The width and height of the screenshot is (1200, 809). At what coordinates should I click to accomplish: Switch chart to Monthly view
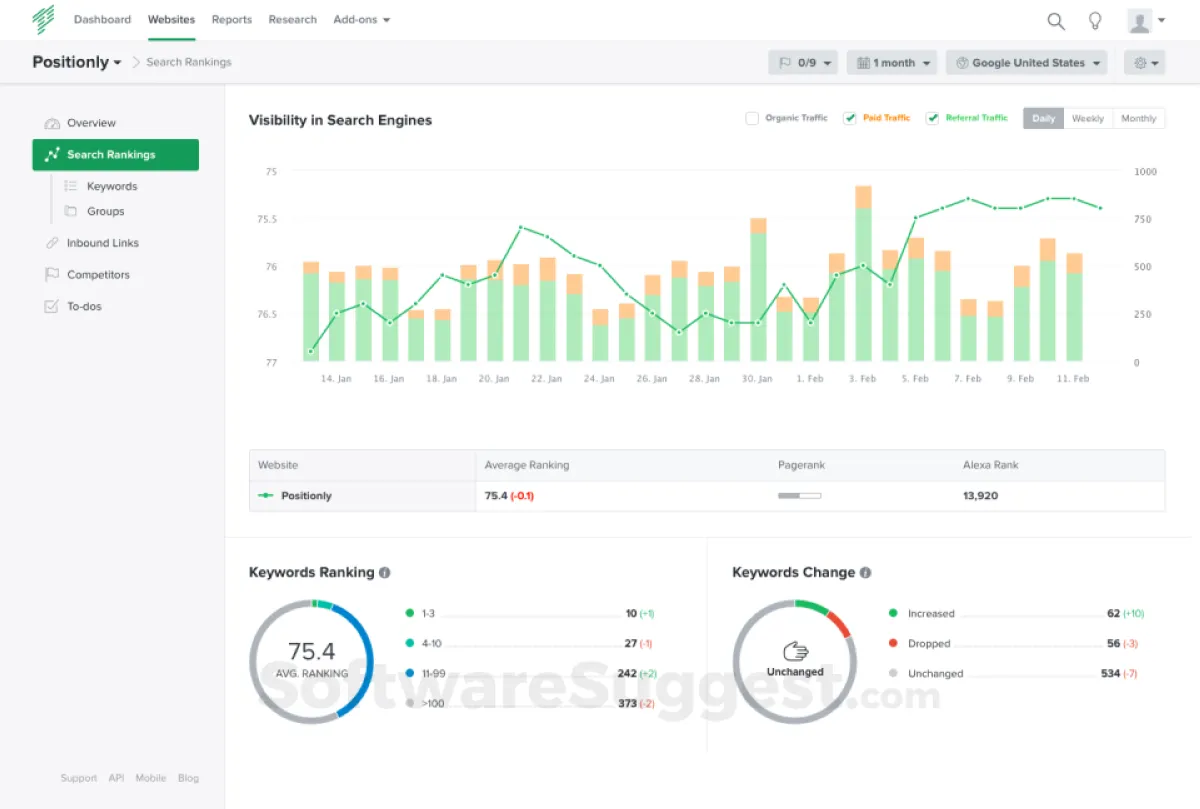pyautogui.click(x=1139, y=118)
